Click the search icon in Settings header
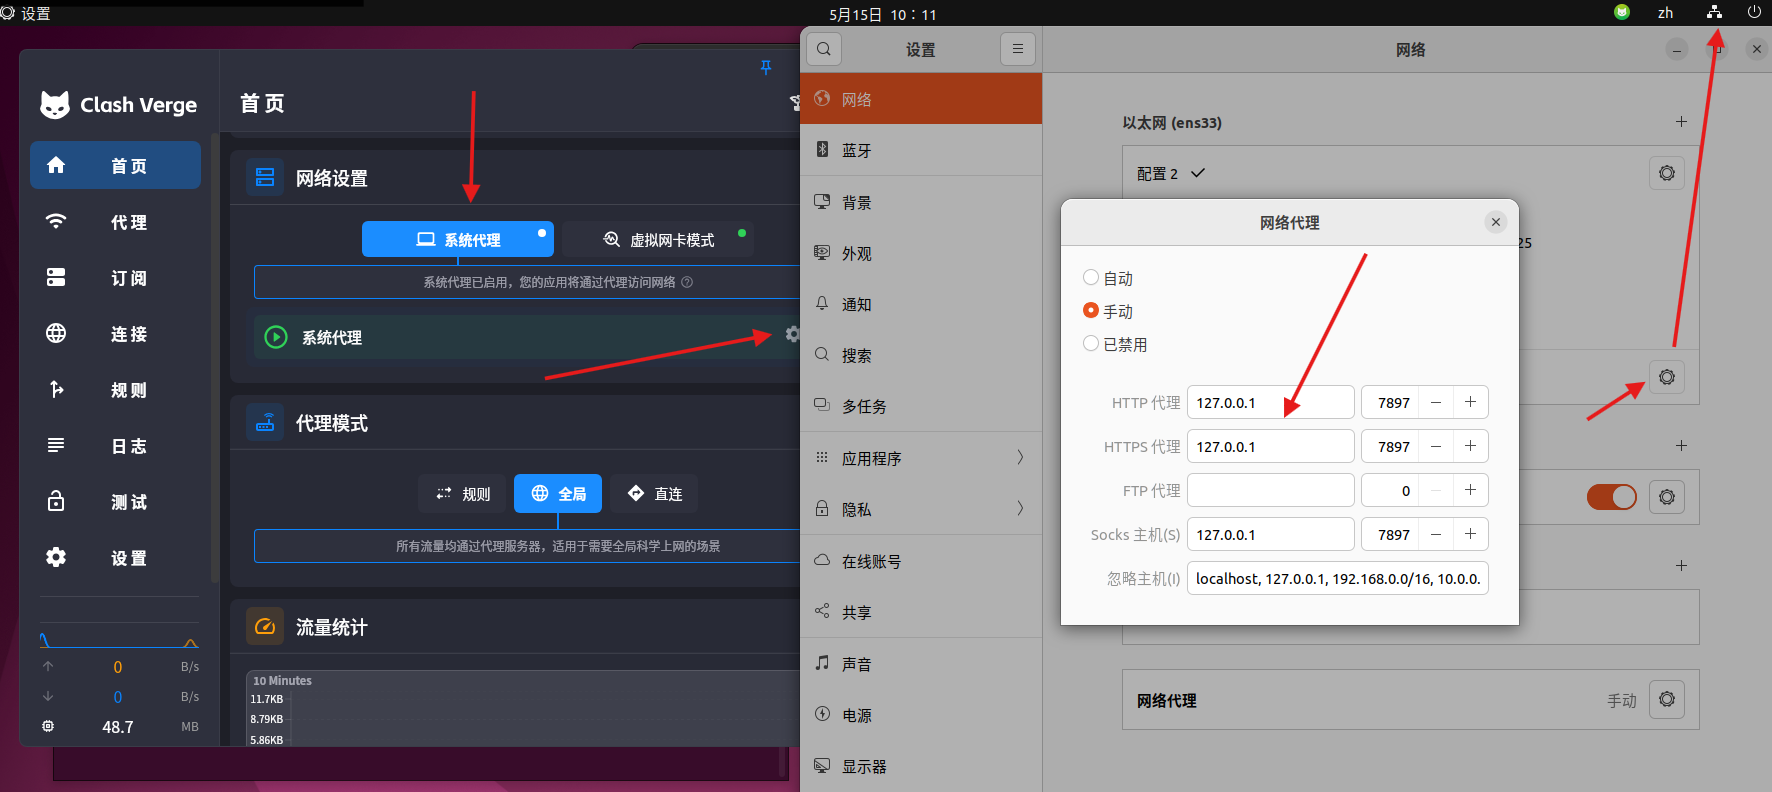 [824, 49]
